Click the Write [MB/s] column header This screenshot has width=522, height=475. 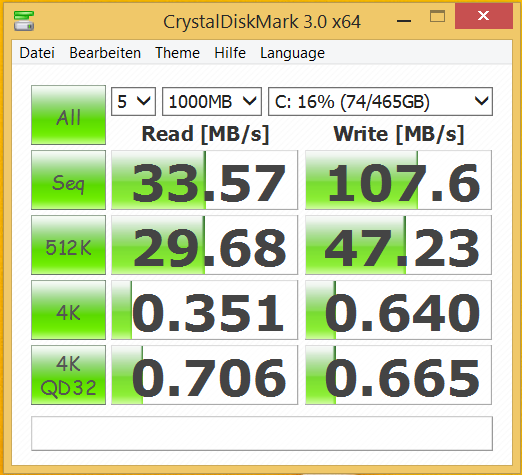[x=399, y=134]
